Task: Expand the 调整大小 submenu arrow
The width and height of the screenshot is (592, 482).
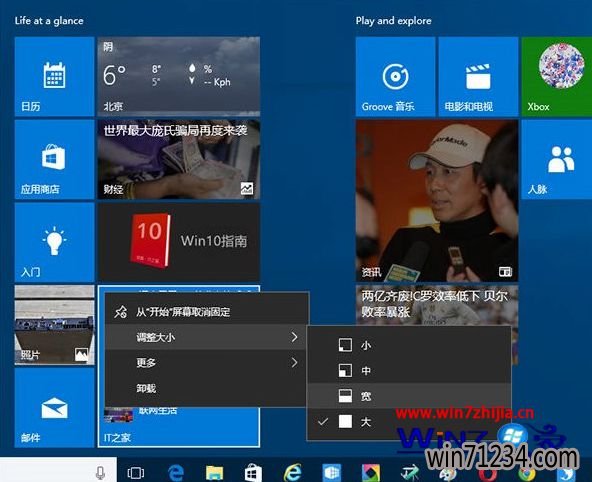Action: [294, 337]
